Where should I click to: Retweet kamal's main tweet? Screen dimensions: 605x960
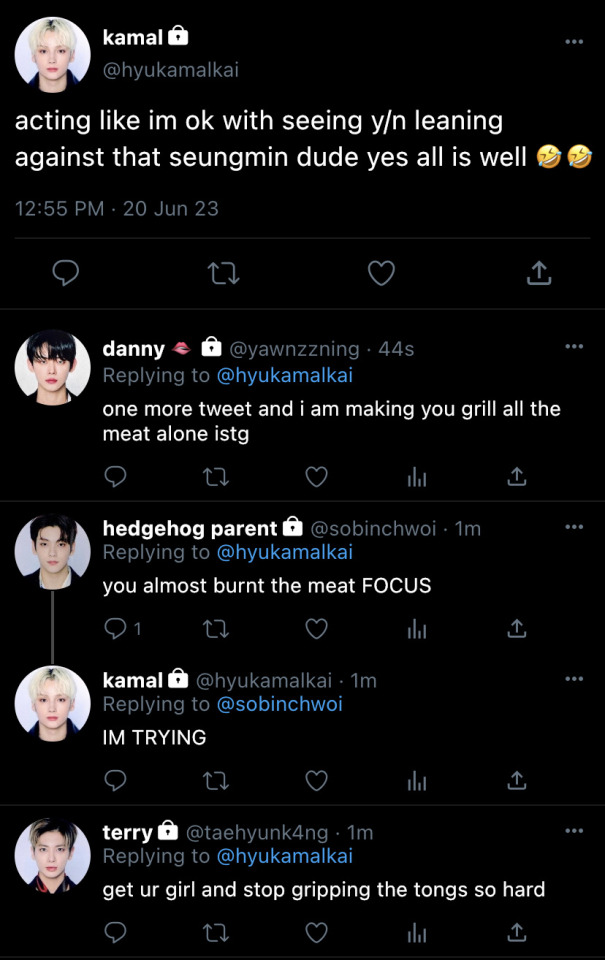click(223, 274)
